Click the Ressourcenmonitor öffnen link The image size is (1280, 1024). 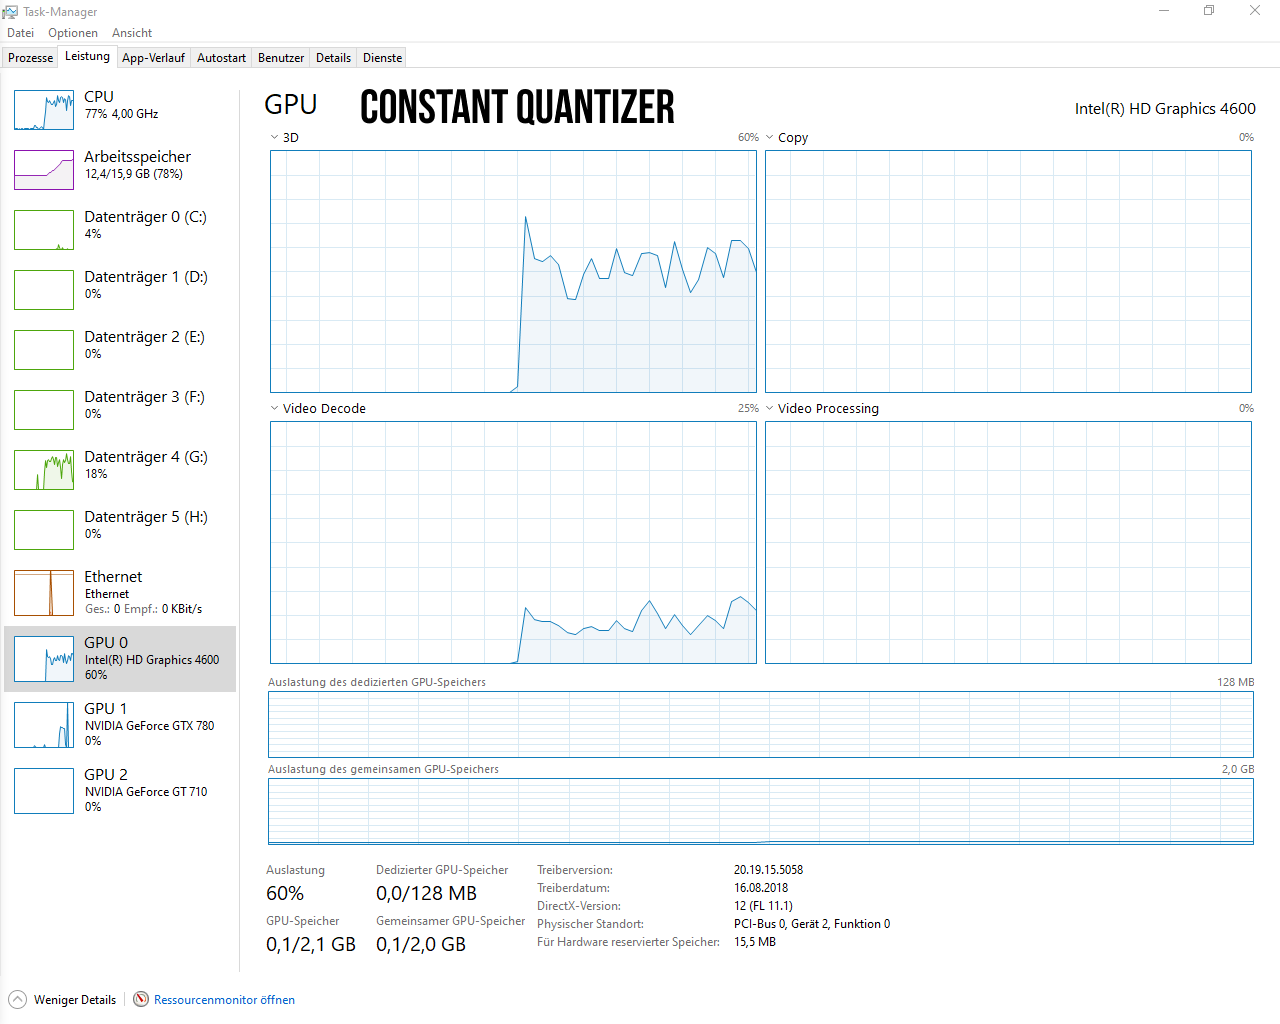[x=224, y=1000]
